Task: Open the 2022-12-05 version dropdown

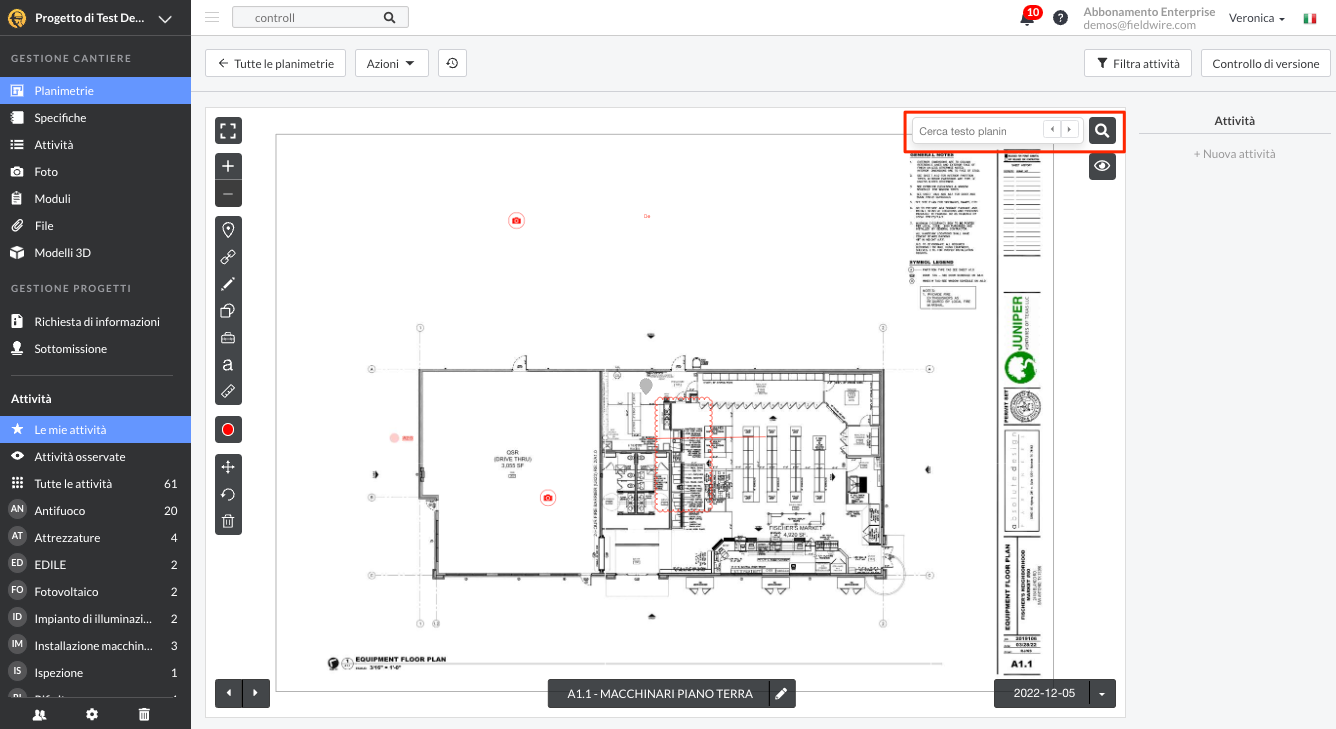Action: (1102, 693)
